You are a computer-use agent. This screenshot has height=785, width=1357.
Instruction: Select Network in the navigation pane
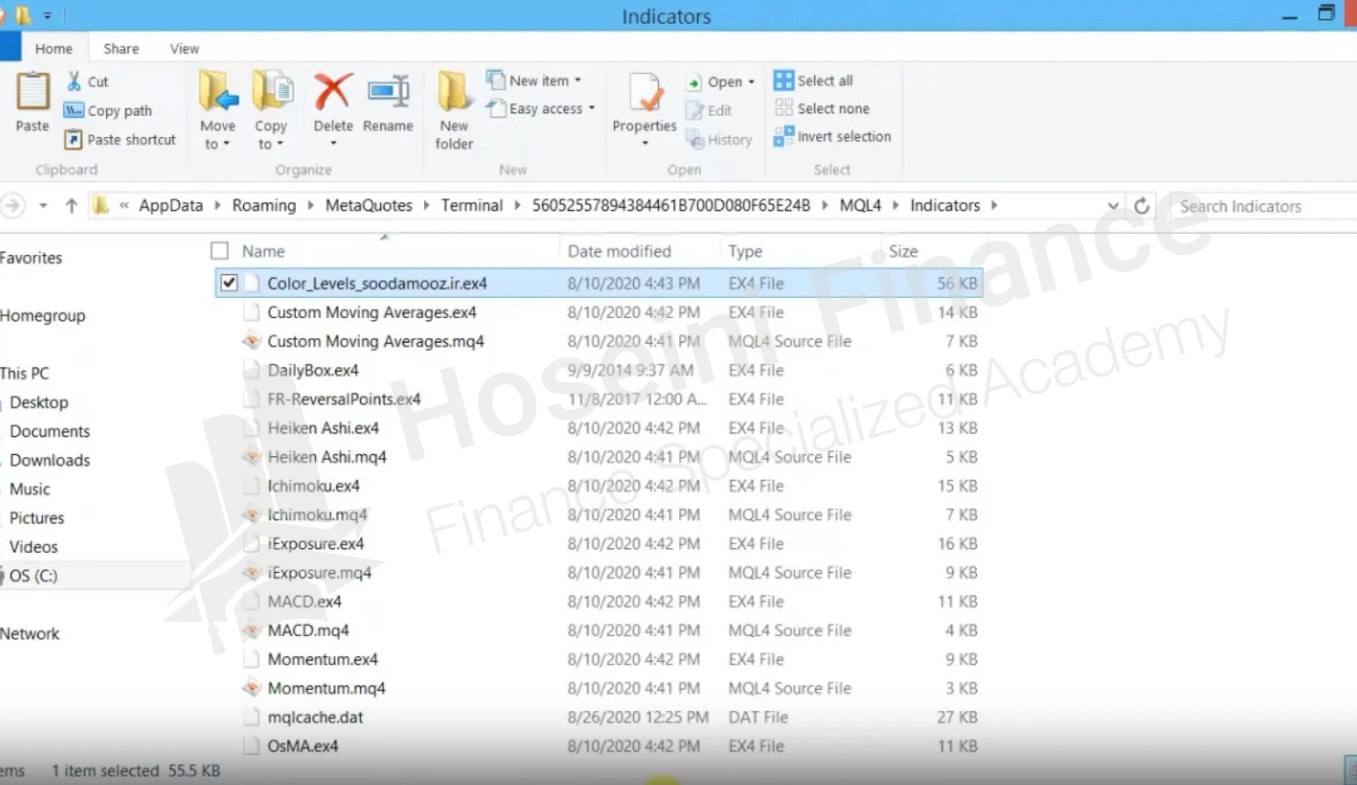pos(30,633)
